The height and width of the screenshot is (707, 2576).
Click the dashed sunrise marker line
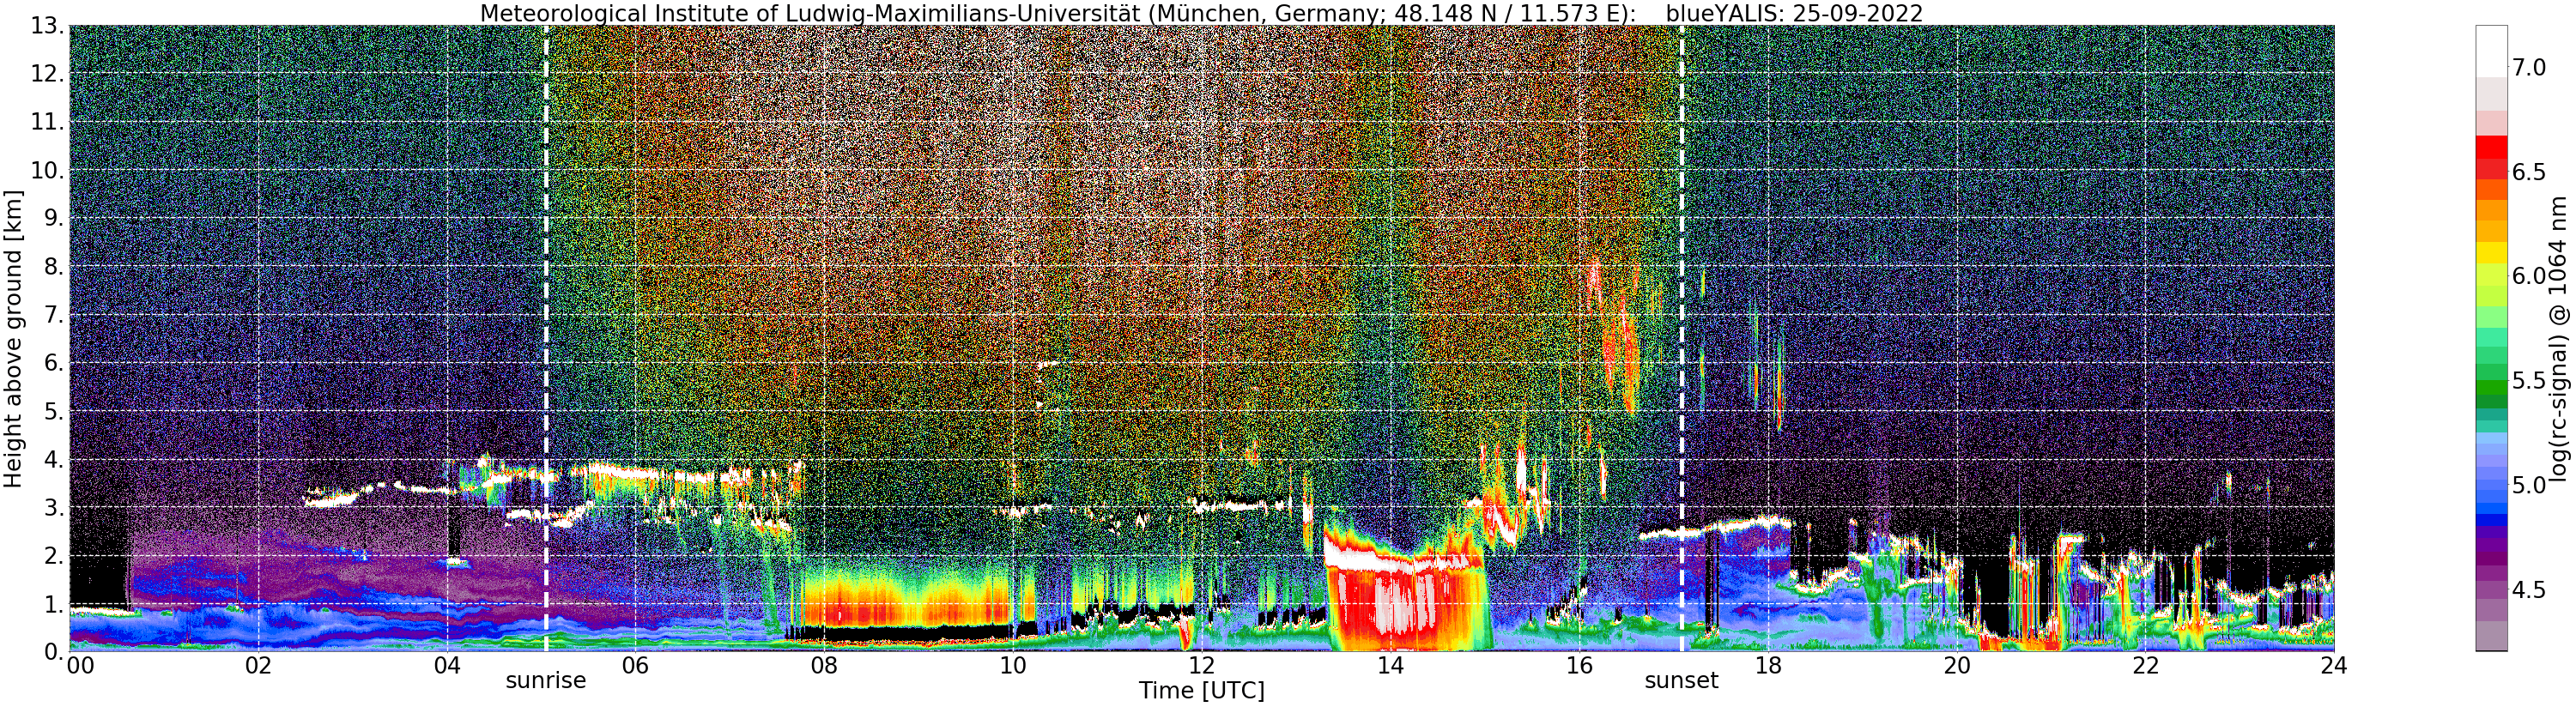[546, 338]
